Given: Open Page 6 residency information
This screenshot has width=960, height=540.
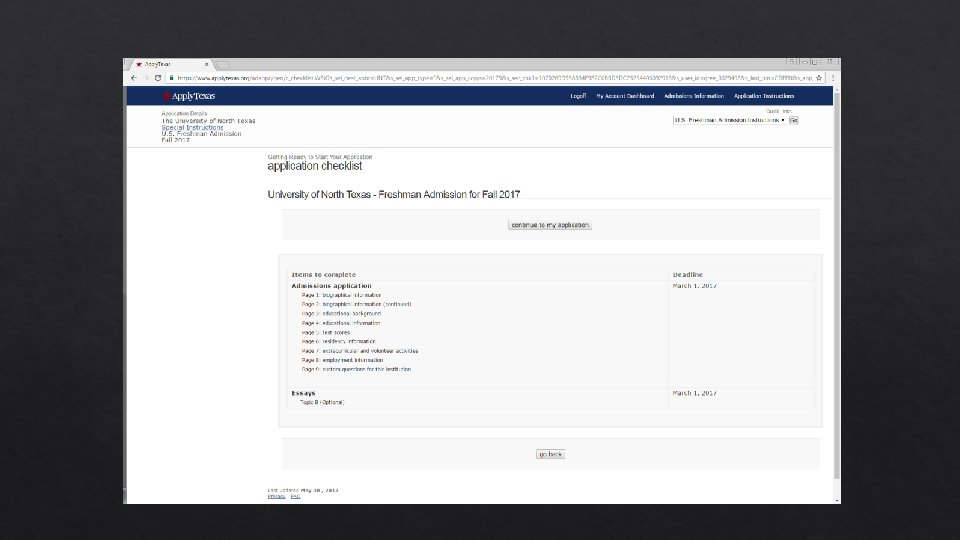Looking at the screenshot, I should point(338,342).
